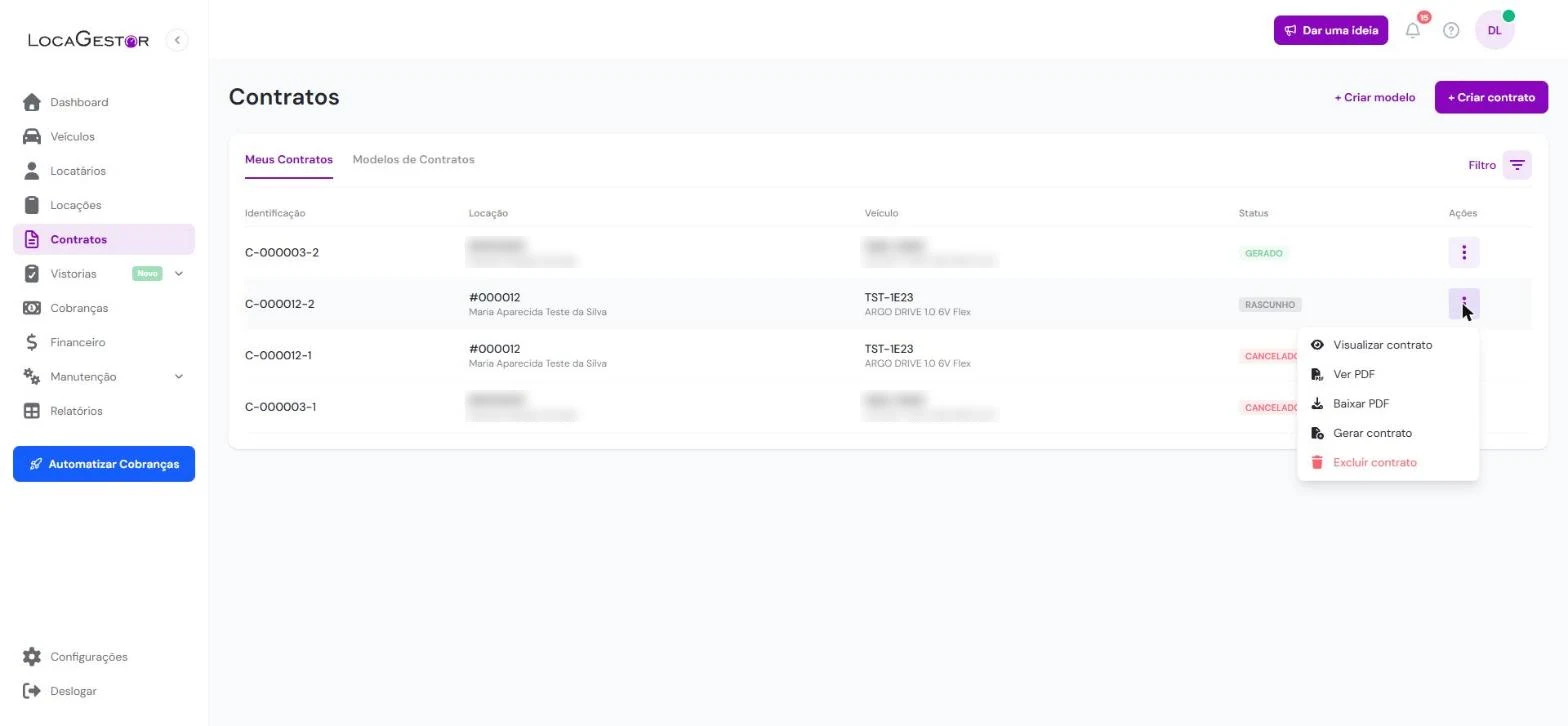Choose Baixar PDF from the menu
Screen dimensions: 1568x726
[1388, 404]
